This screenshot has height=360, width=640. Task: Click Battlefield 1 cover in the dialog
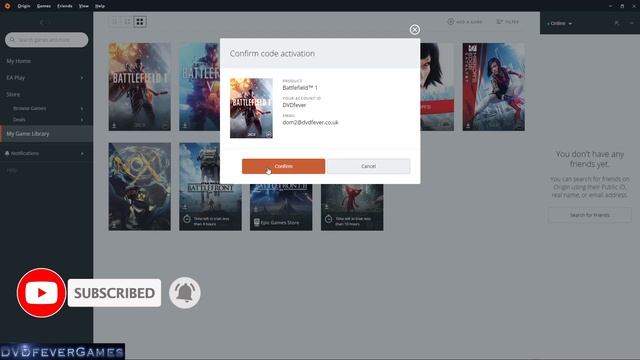251,108
